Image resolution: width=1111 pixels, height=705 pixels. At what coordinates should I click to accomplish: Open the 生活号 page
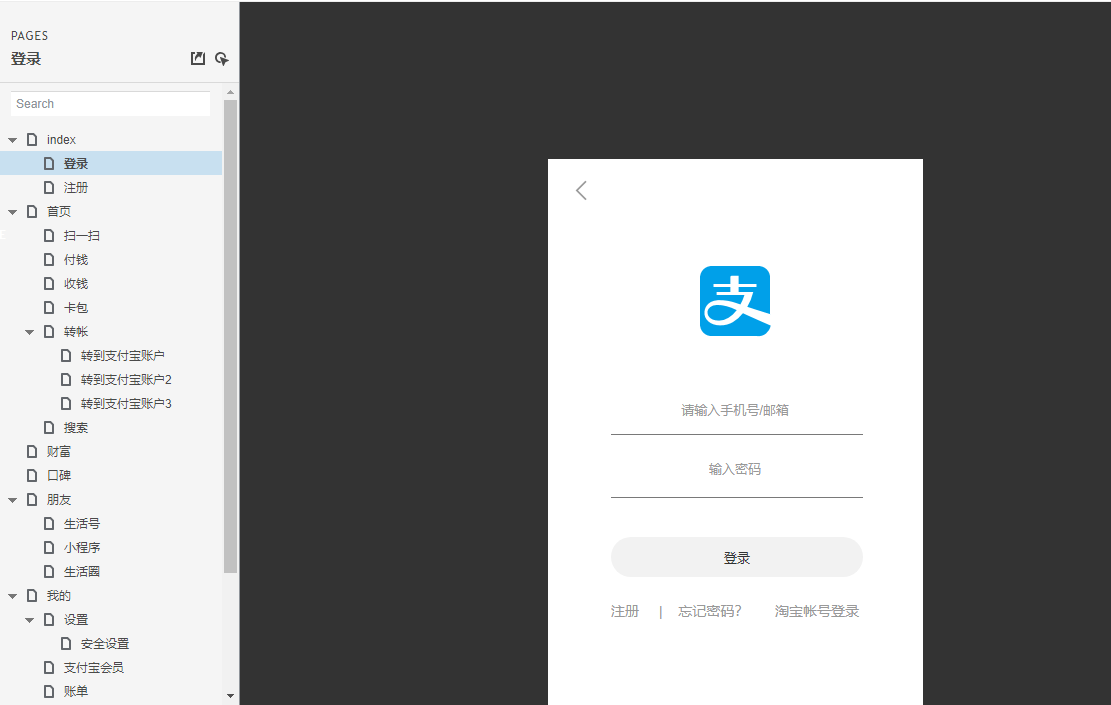click(x=81, y=524)
